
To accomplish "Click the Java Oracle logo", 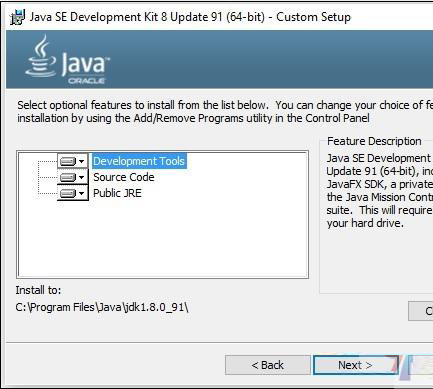I will [x=67, y=60].
